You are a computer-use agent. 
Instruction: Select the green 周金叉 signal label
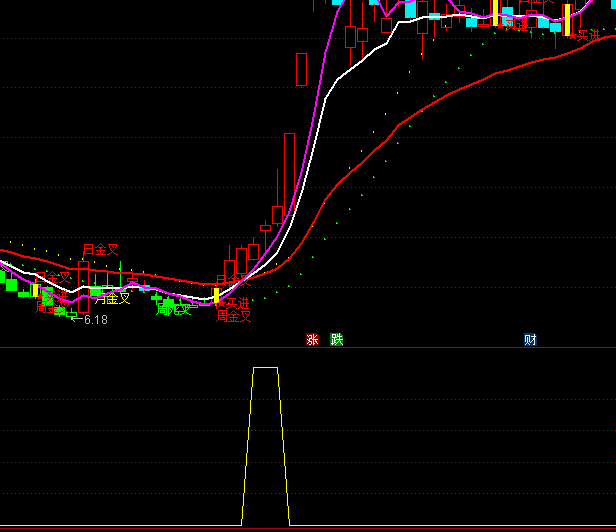click(173, 310)
